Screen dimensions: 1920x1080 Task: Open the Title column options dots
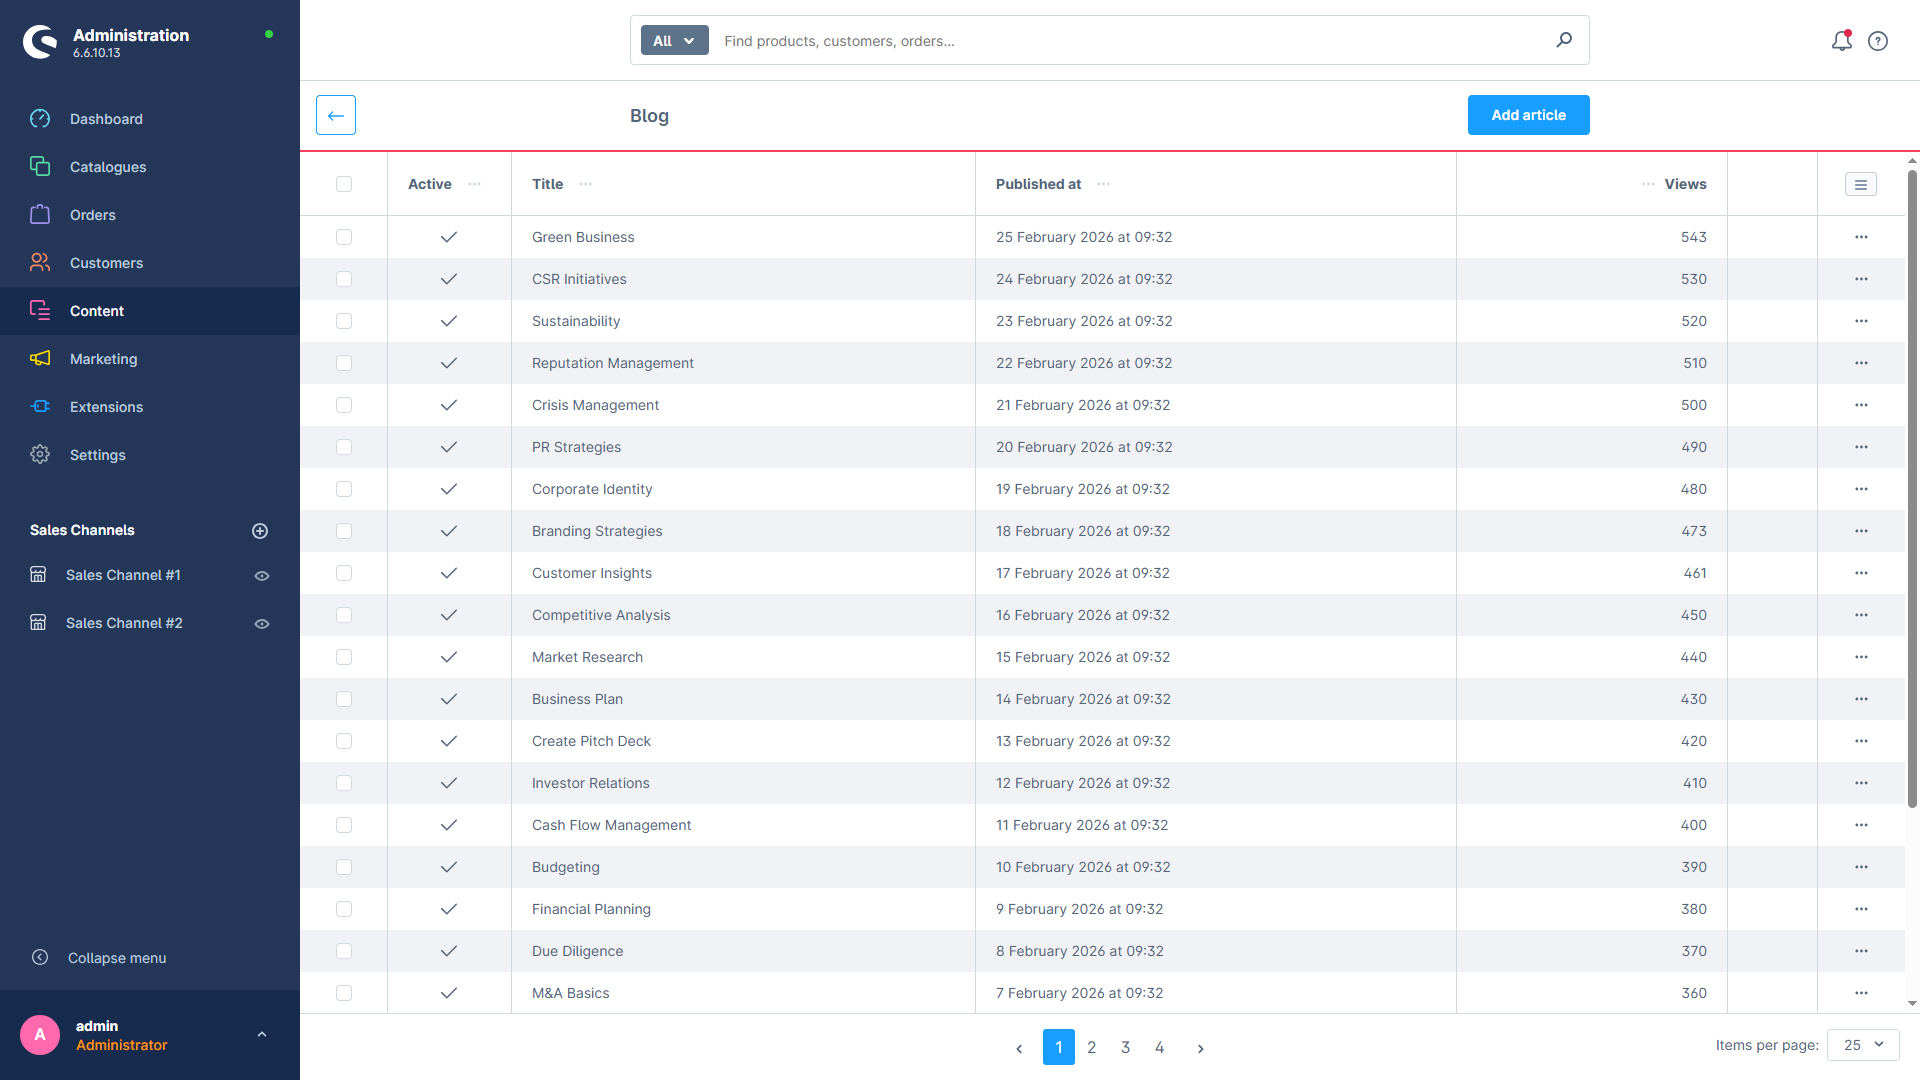tap(586, 184)
